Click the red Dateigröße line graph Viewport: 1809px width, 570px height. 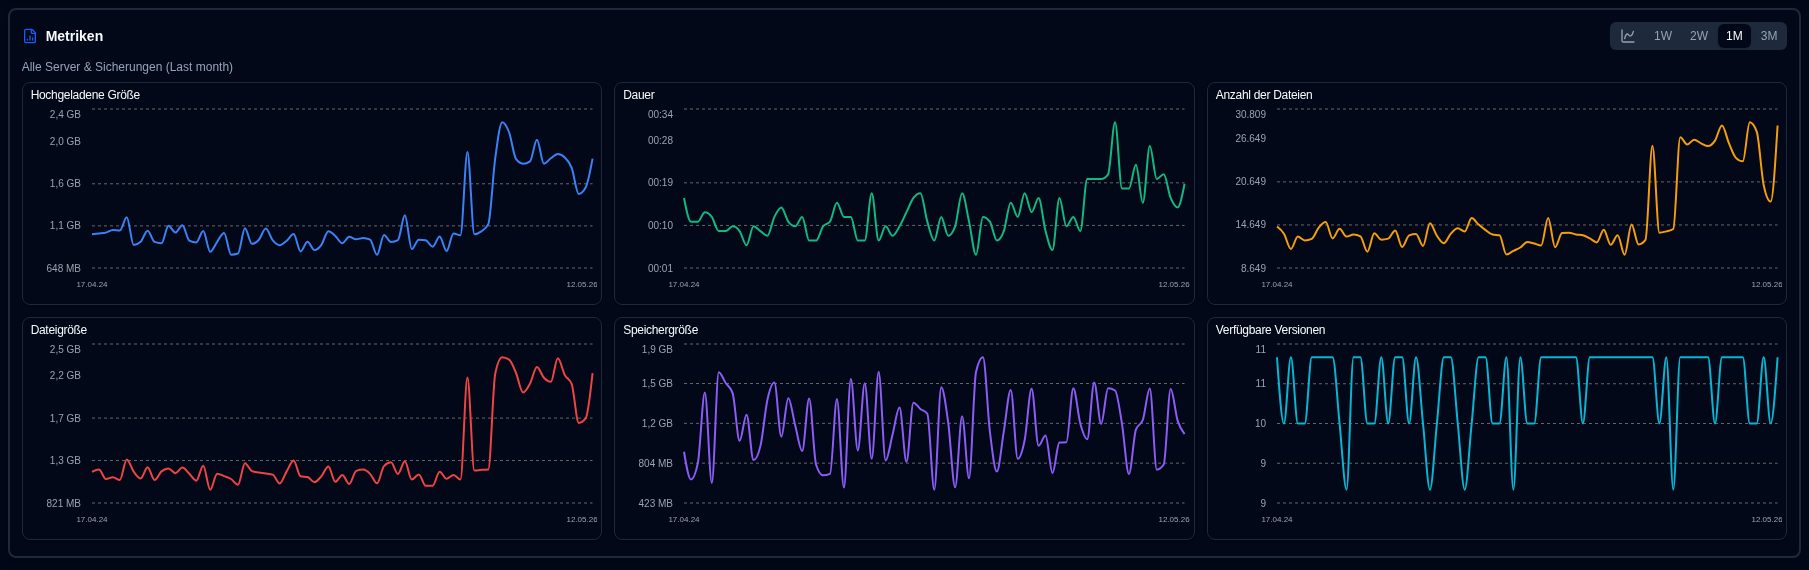[342, 423]
